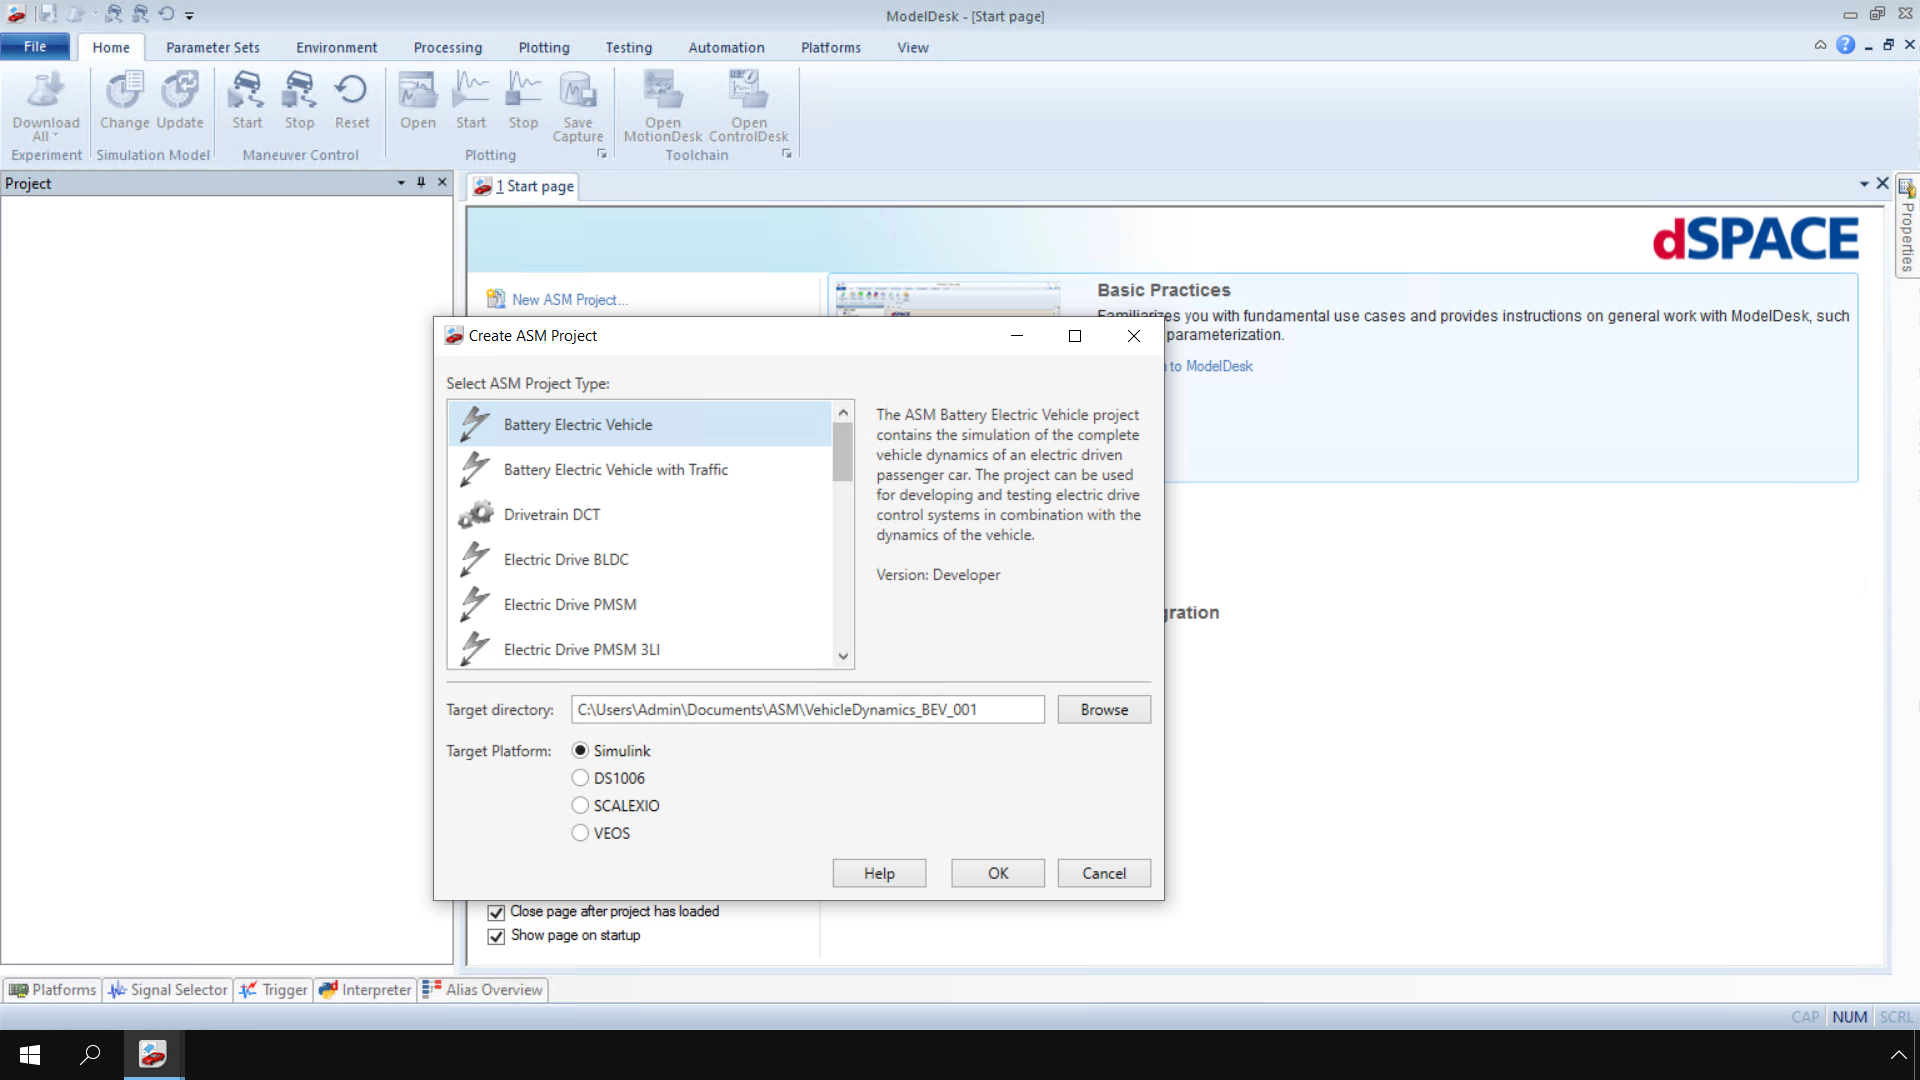
Task: Open Project pane options dropdown arrow
Action: (x=401, y=183)
